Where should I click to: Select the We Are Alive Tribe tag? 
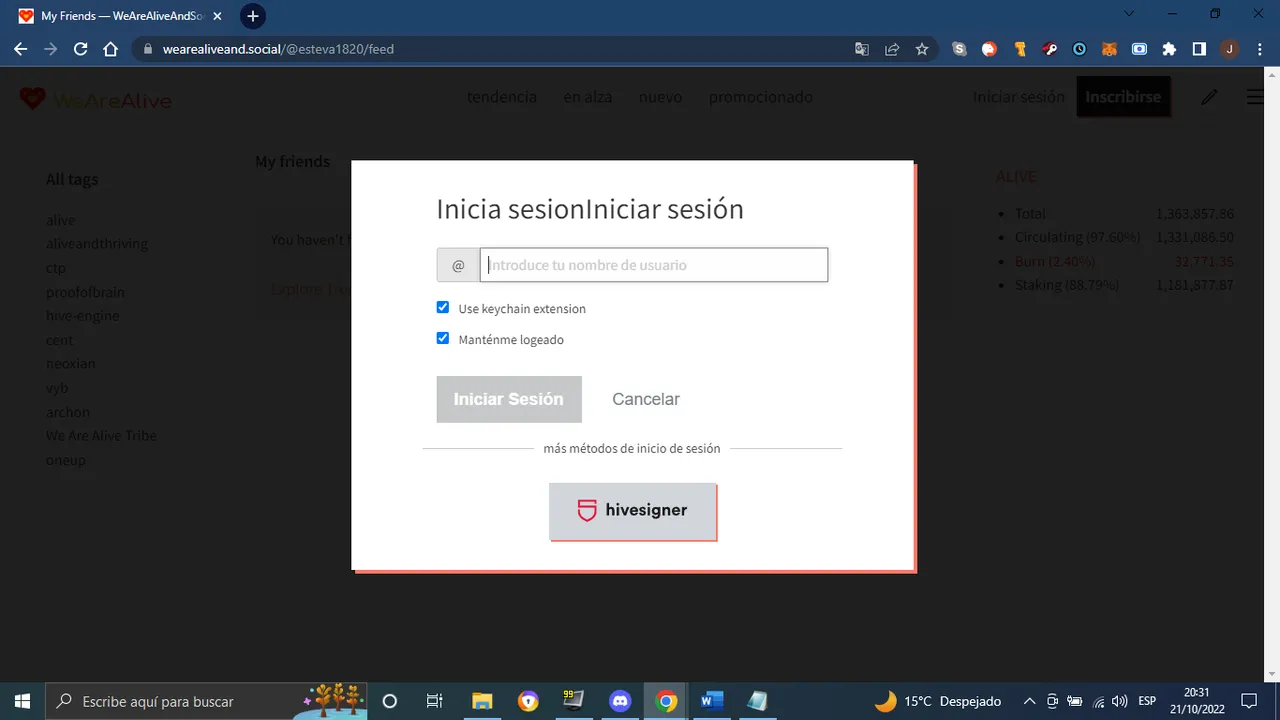(101, 436)
